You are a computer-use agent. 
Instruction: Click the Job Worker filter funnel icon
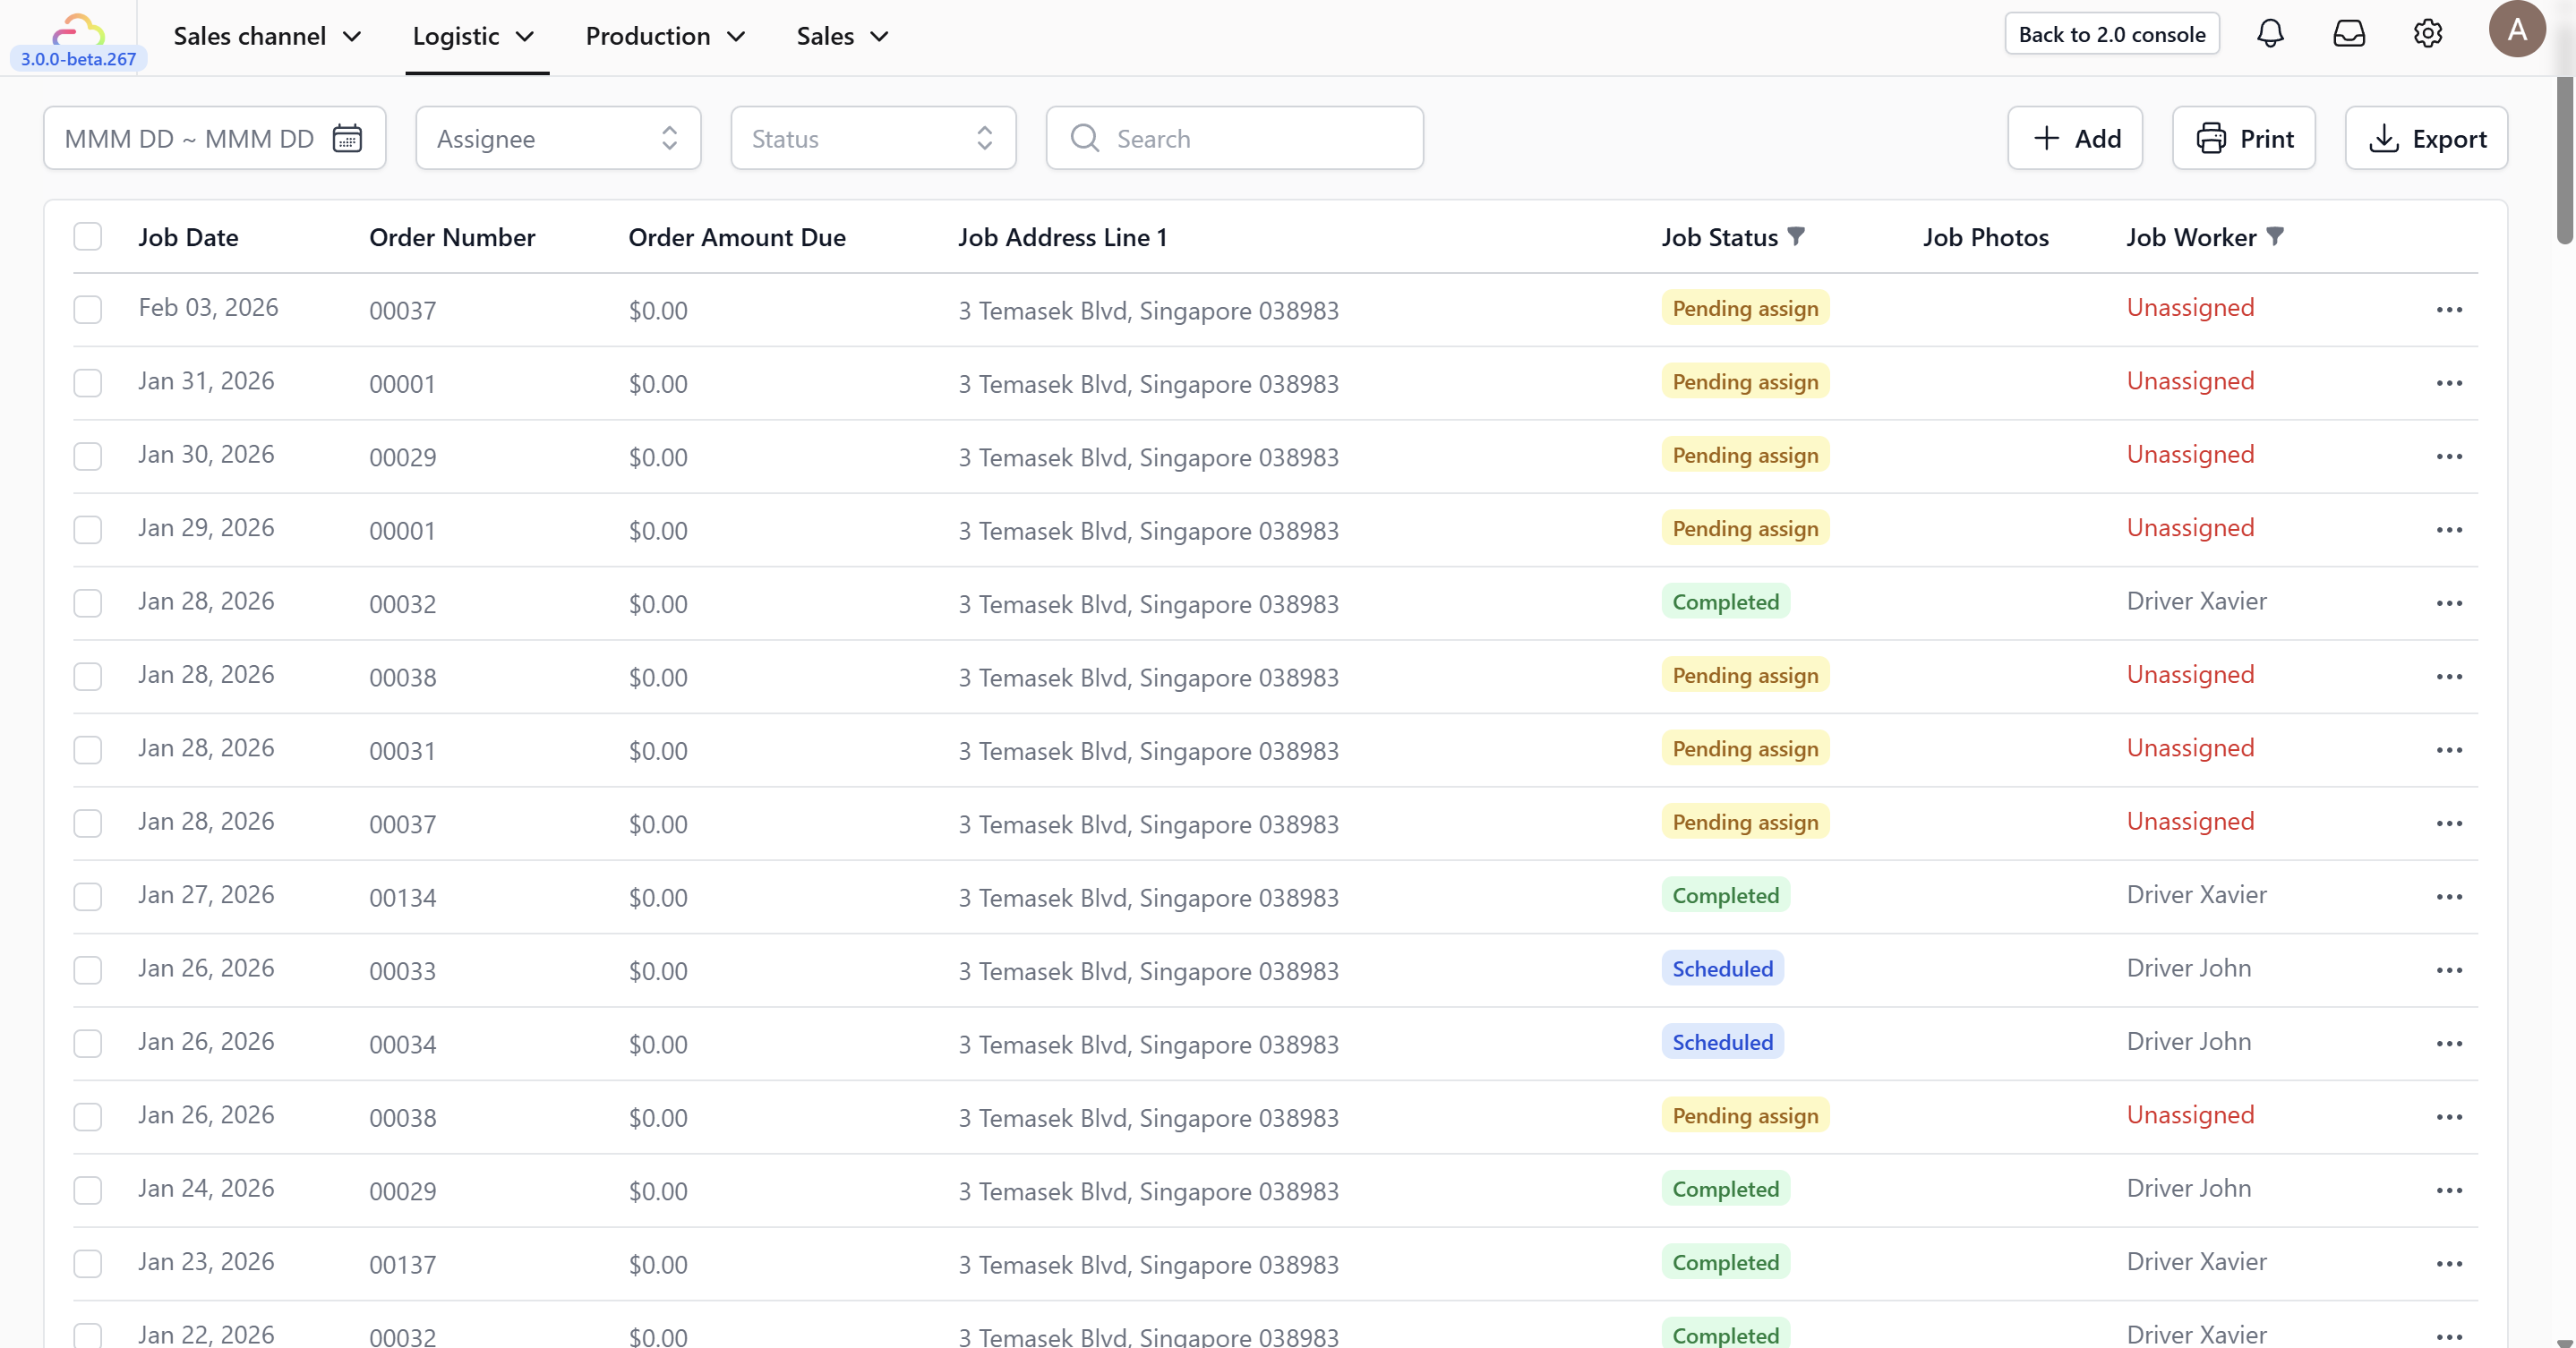tap(2275, 236)
